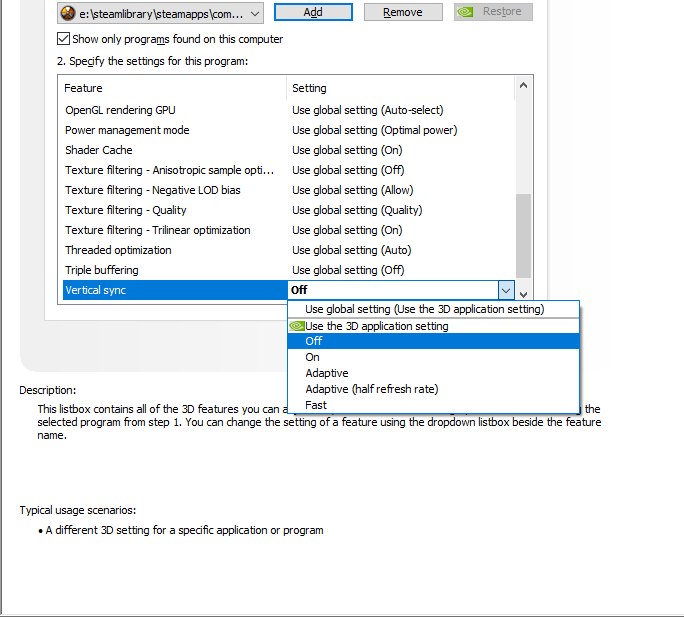Choose Off in the Vertical sync list
The height and width of the screenshot is (617, 684).
point(434,341)
